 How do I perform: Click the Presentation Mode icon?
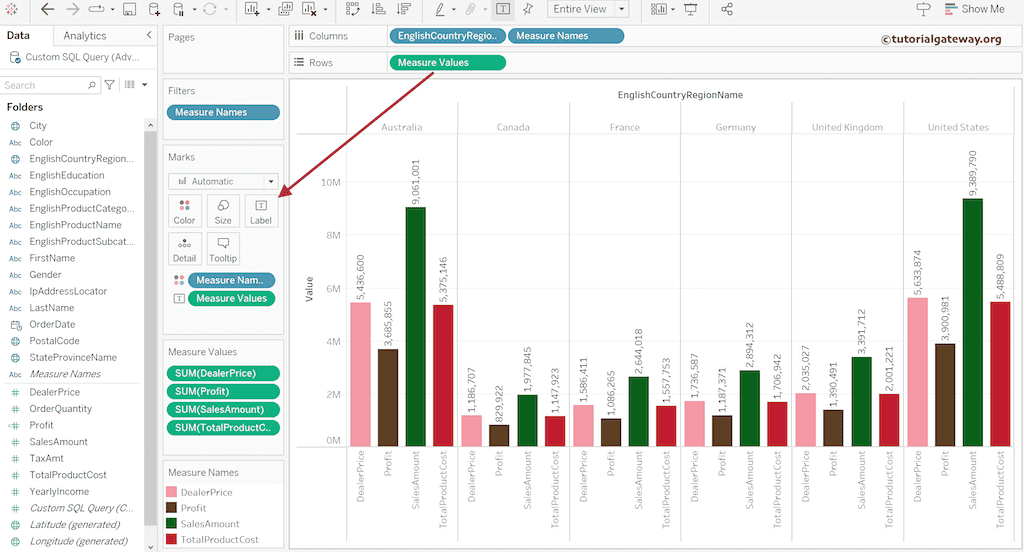690,9
